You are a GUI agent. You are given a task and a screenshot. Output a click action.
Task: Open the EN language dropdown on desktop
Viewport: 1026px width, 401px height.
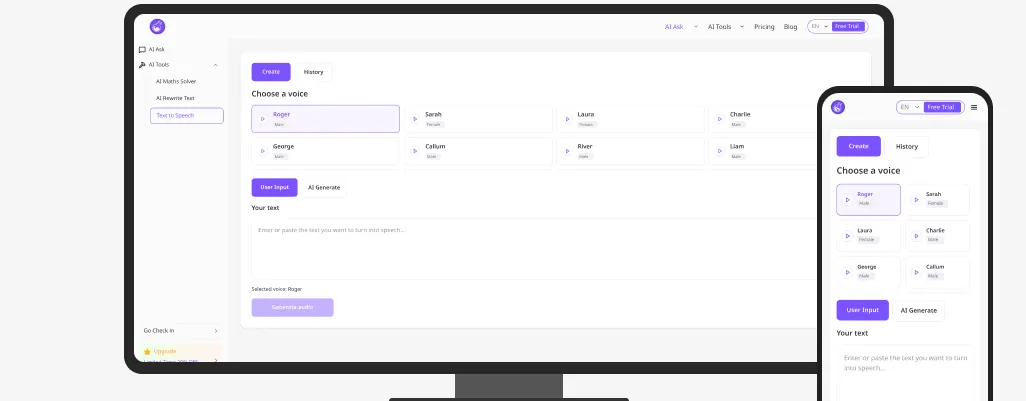click(820, 26)
